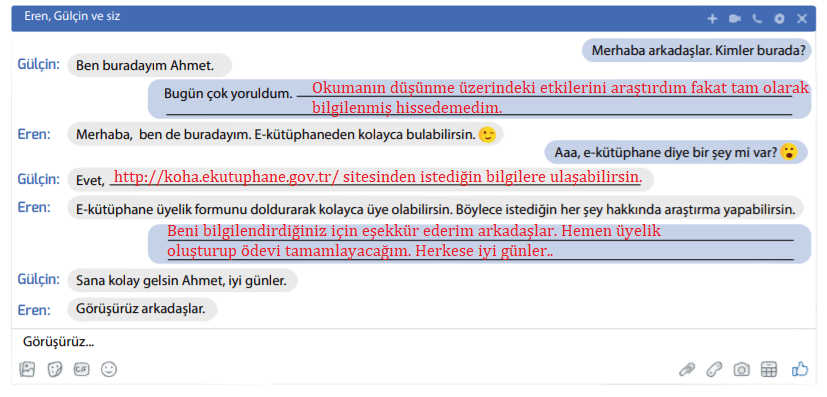Click red text 'Okumanın düşünme üzerindeki etkilerini'
The width and height of the screenshot is (827, 397).
click(459, 88)
